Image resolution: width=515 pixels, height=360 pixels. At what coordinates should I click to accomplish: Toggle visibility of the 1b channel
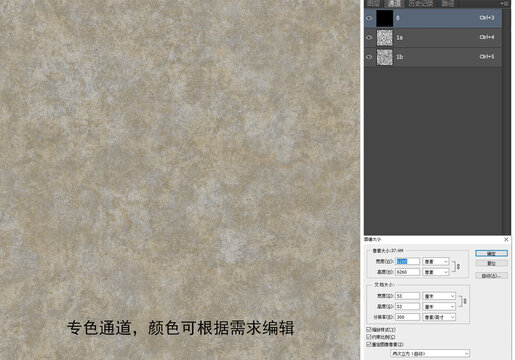pyautogui.click(x=369, y=57)
